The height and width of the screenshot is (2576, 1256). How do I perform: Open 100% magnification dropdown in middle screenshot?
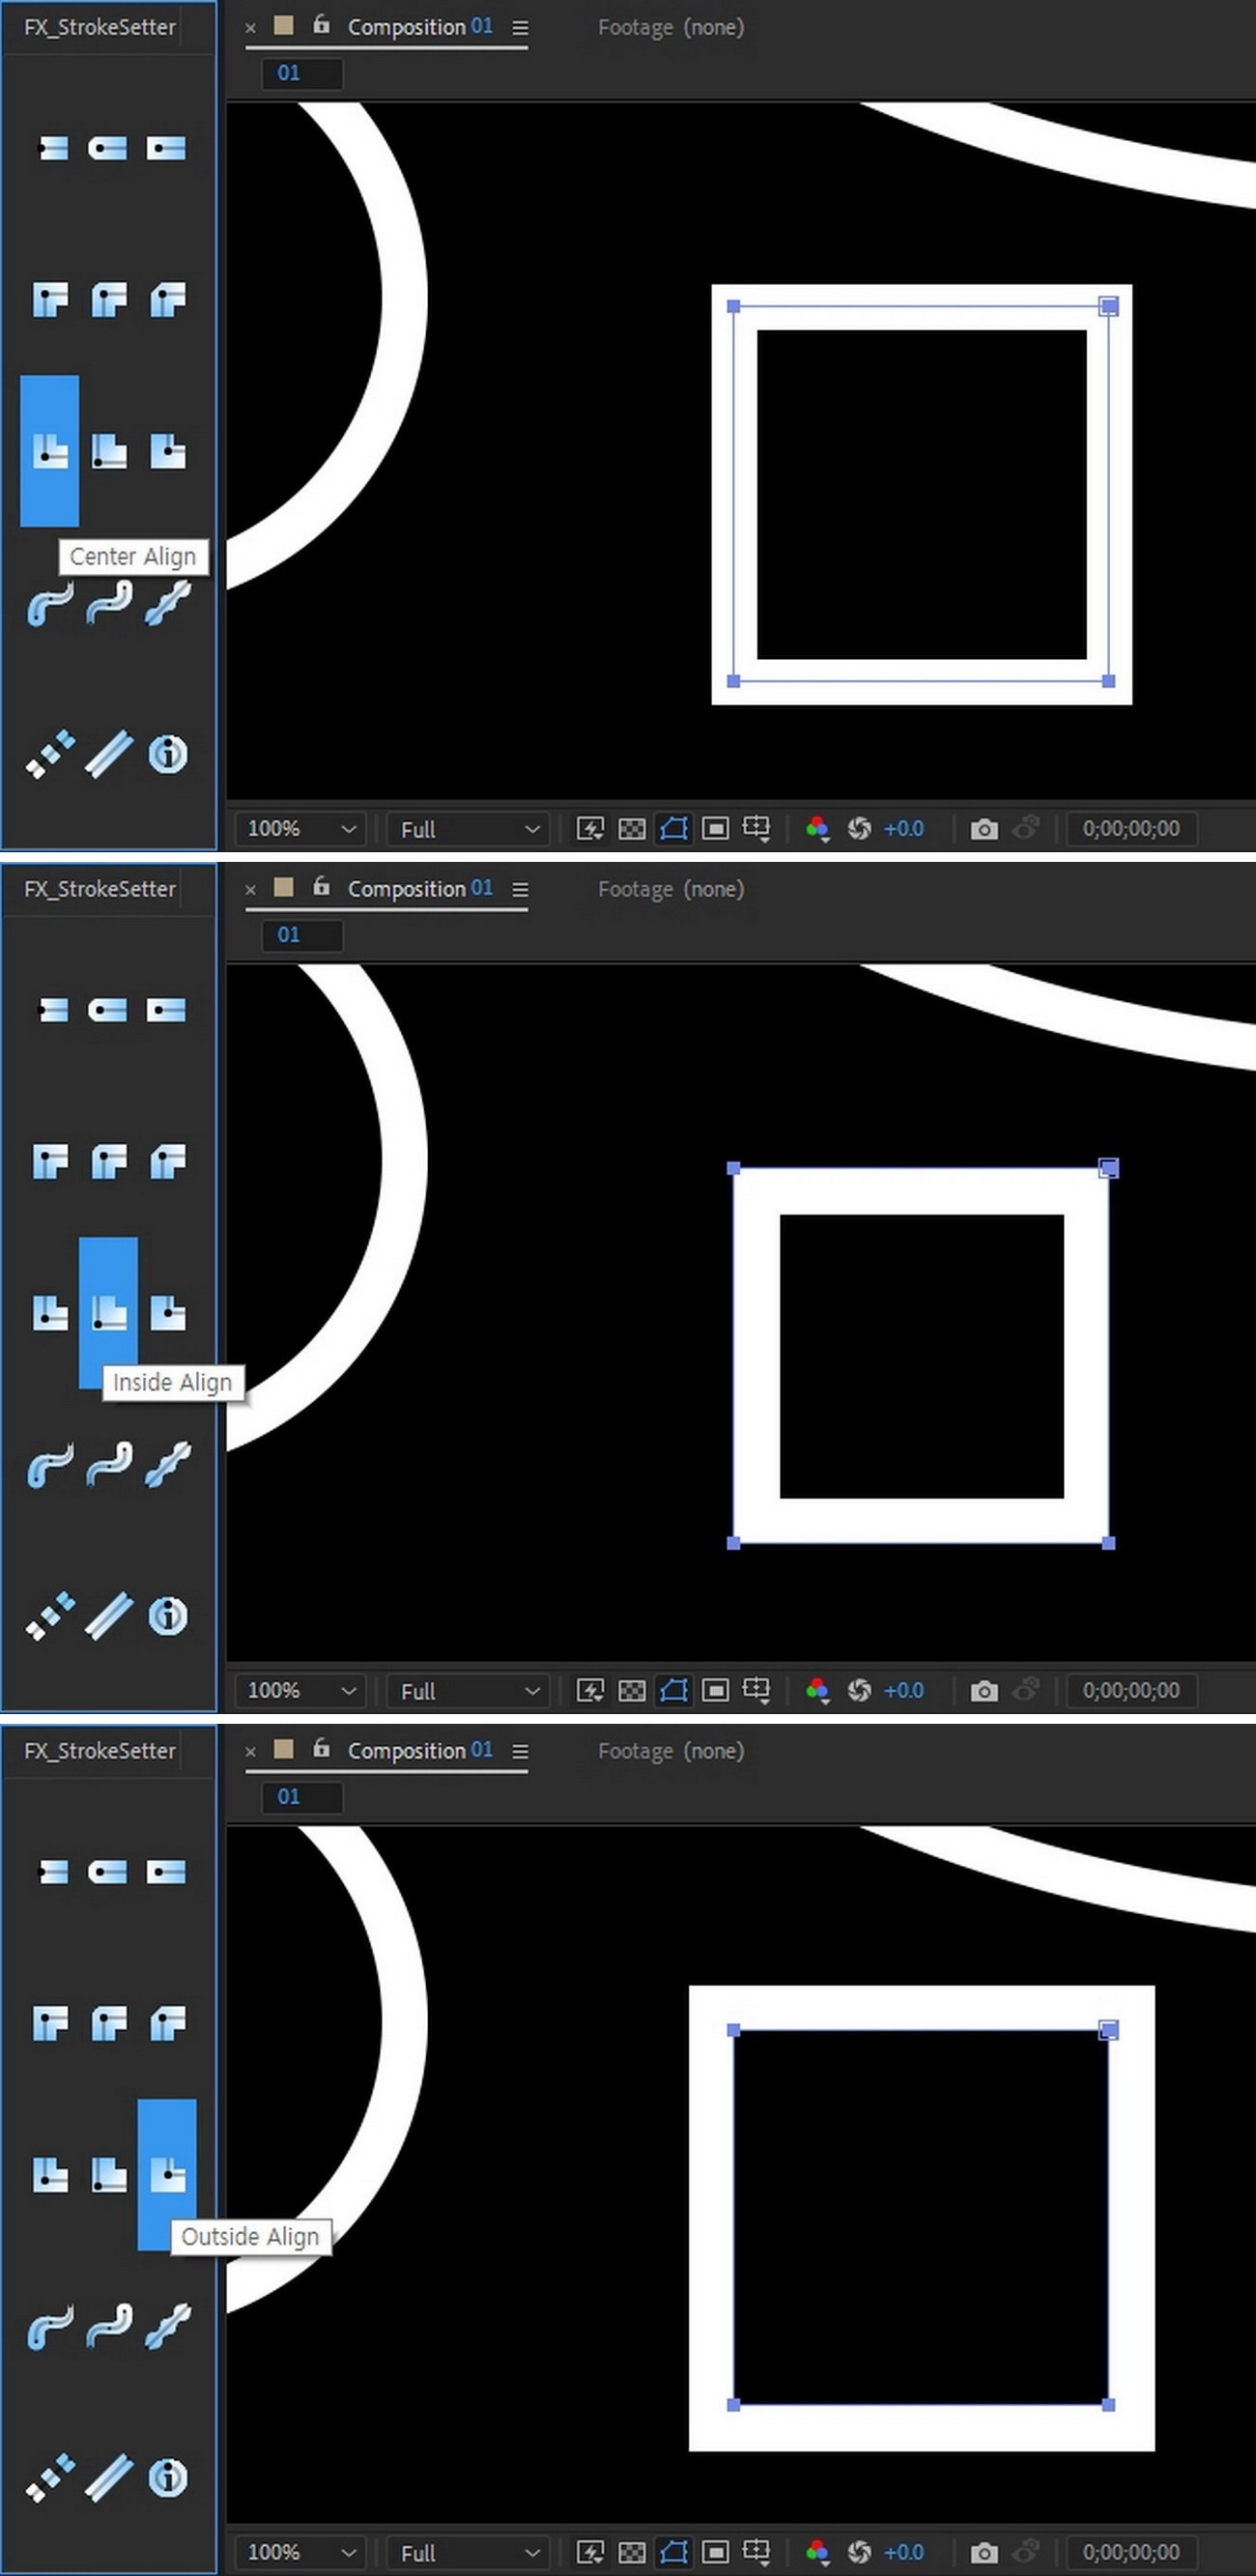pyautogui.click(x=301, y=1691)
